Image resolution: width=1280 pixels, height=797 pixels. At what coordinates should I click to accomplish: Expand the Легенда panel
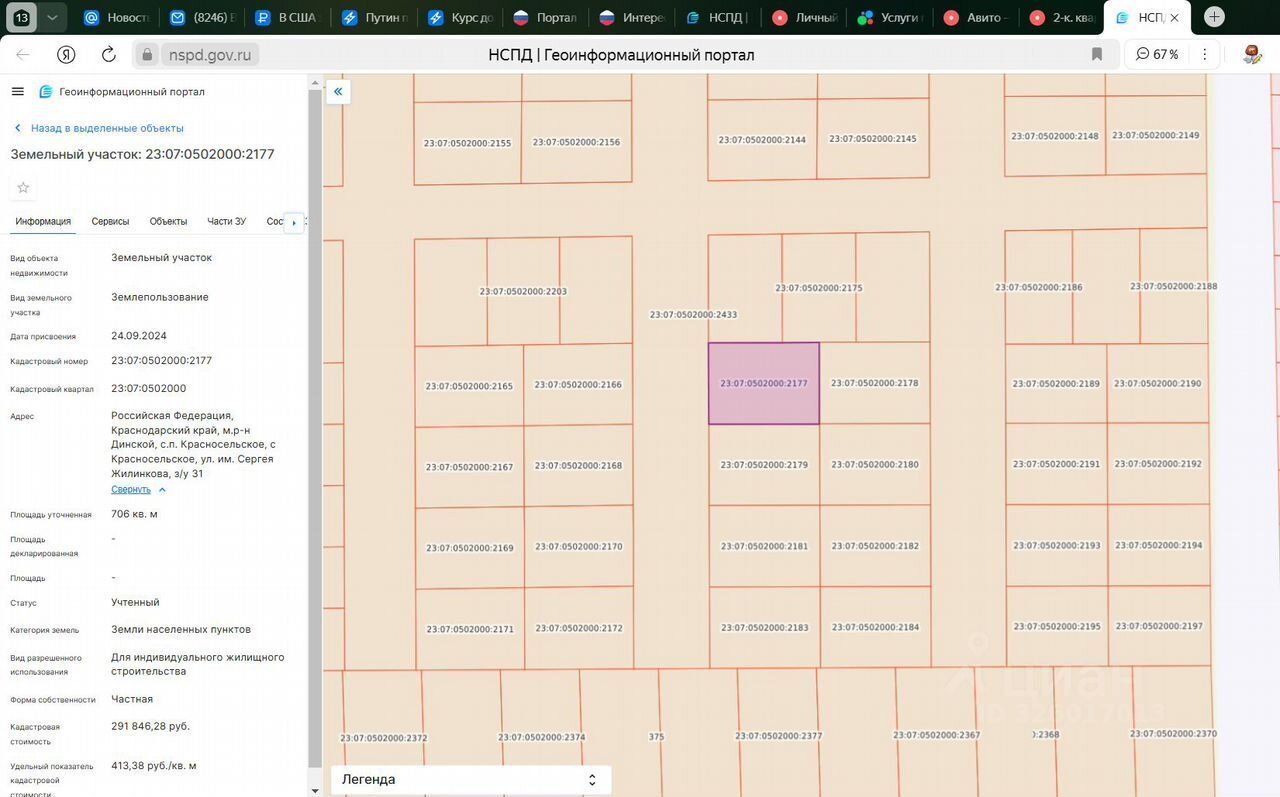[x=471, y=780]
